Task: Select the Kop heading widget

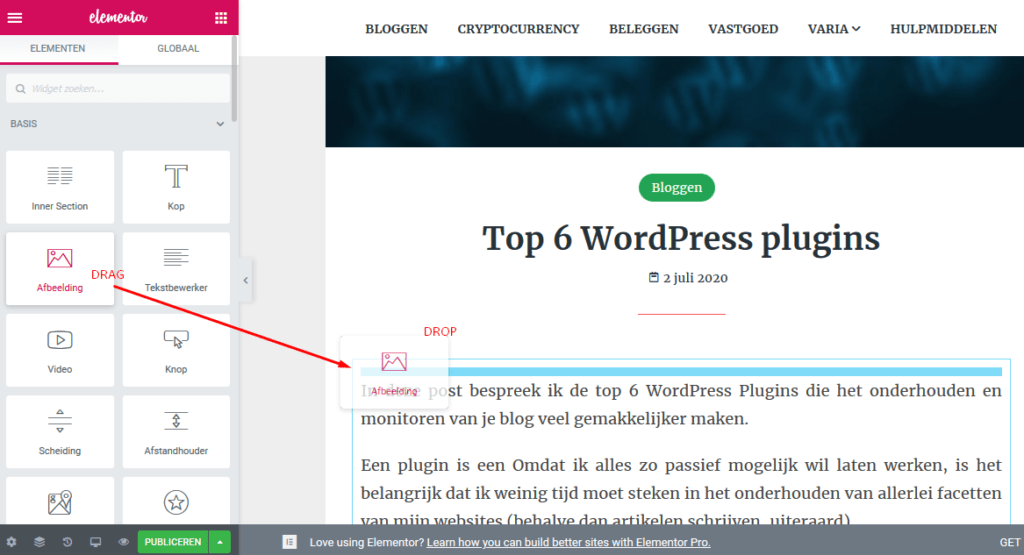Action: (176, 187)
